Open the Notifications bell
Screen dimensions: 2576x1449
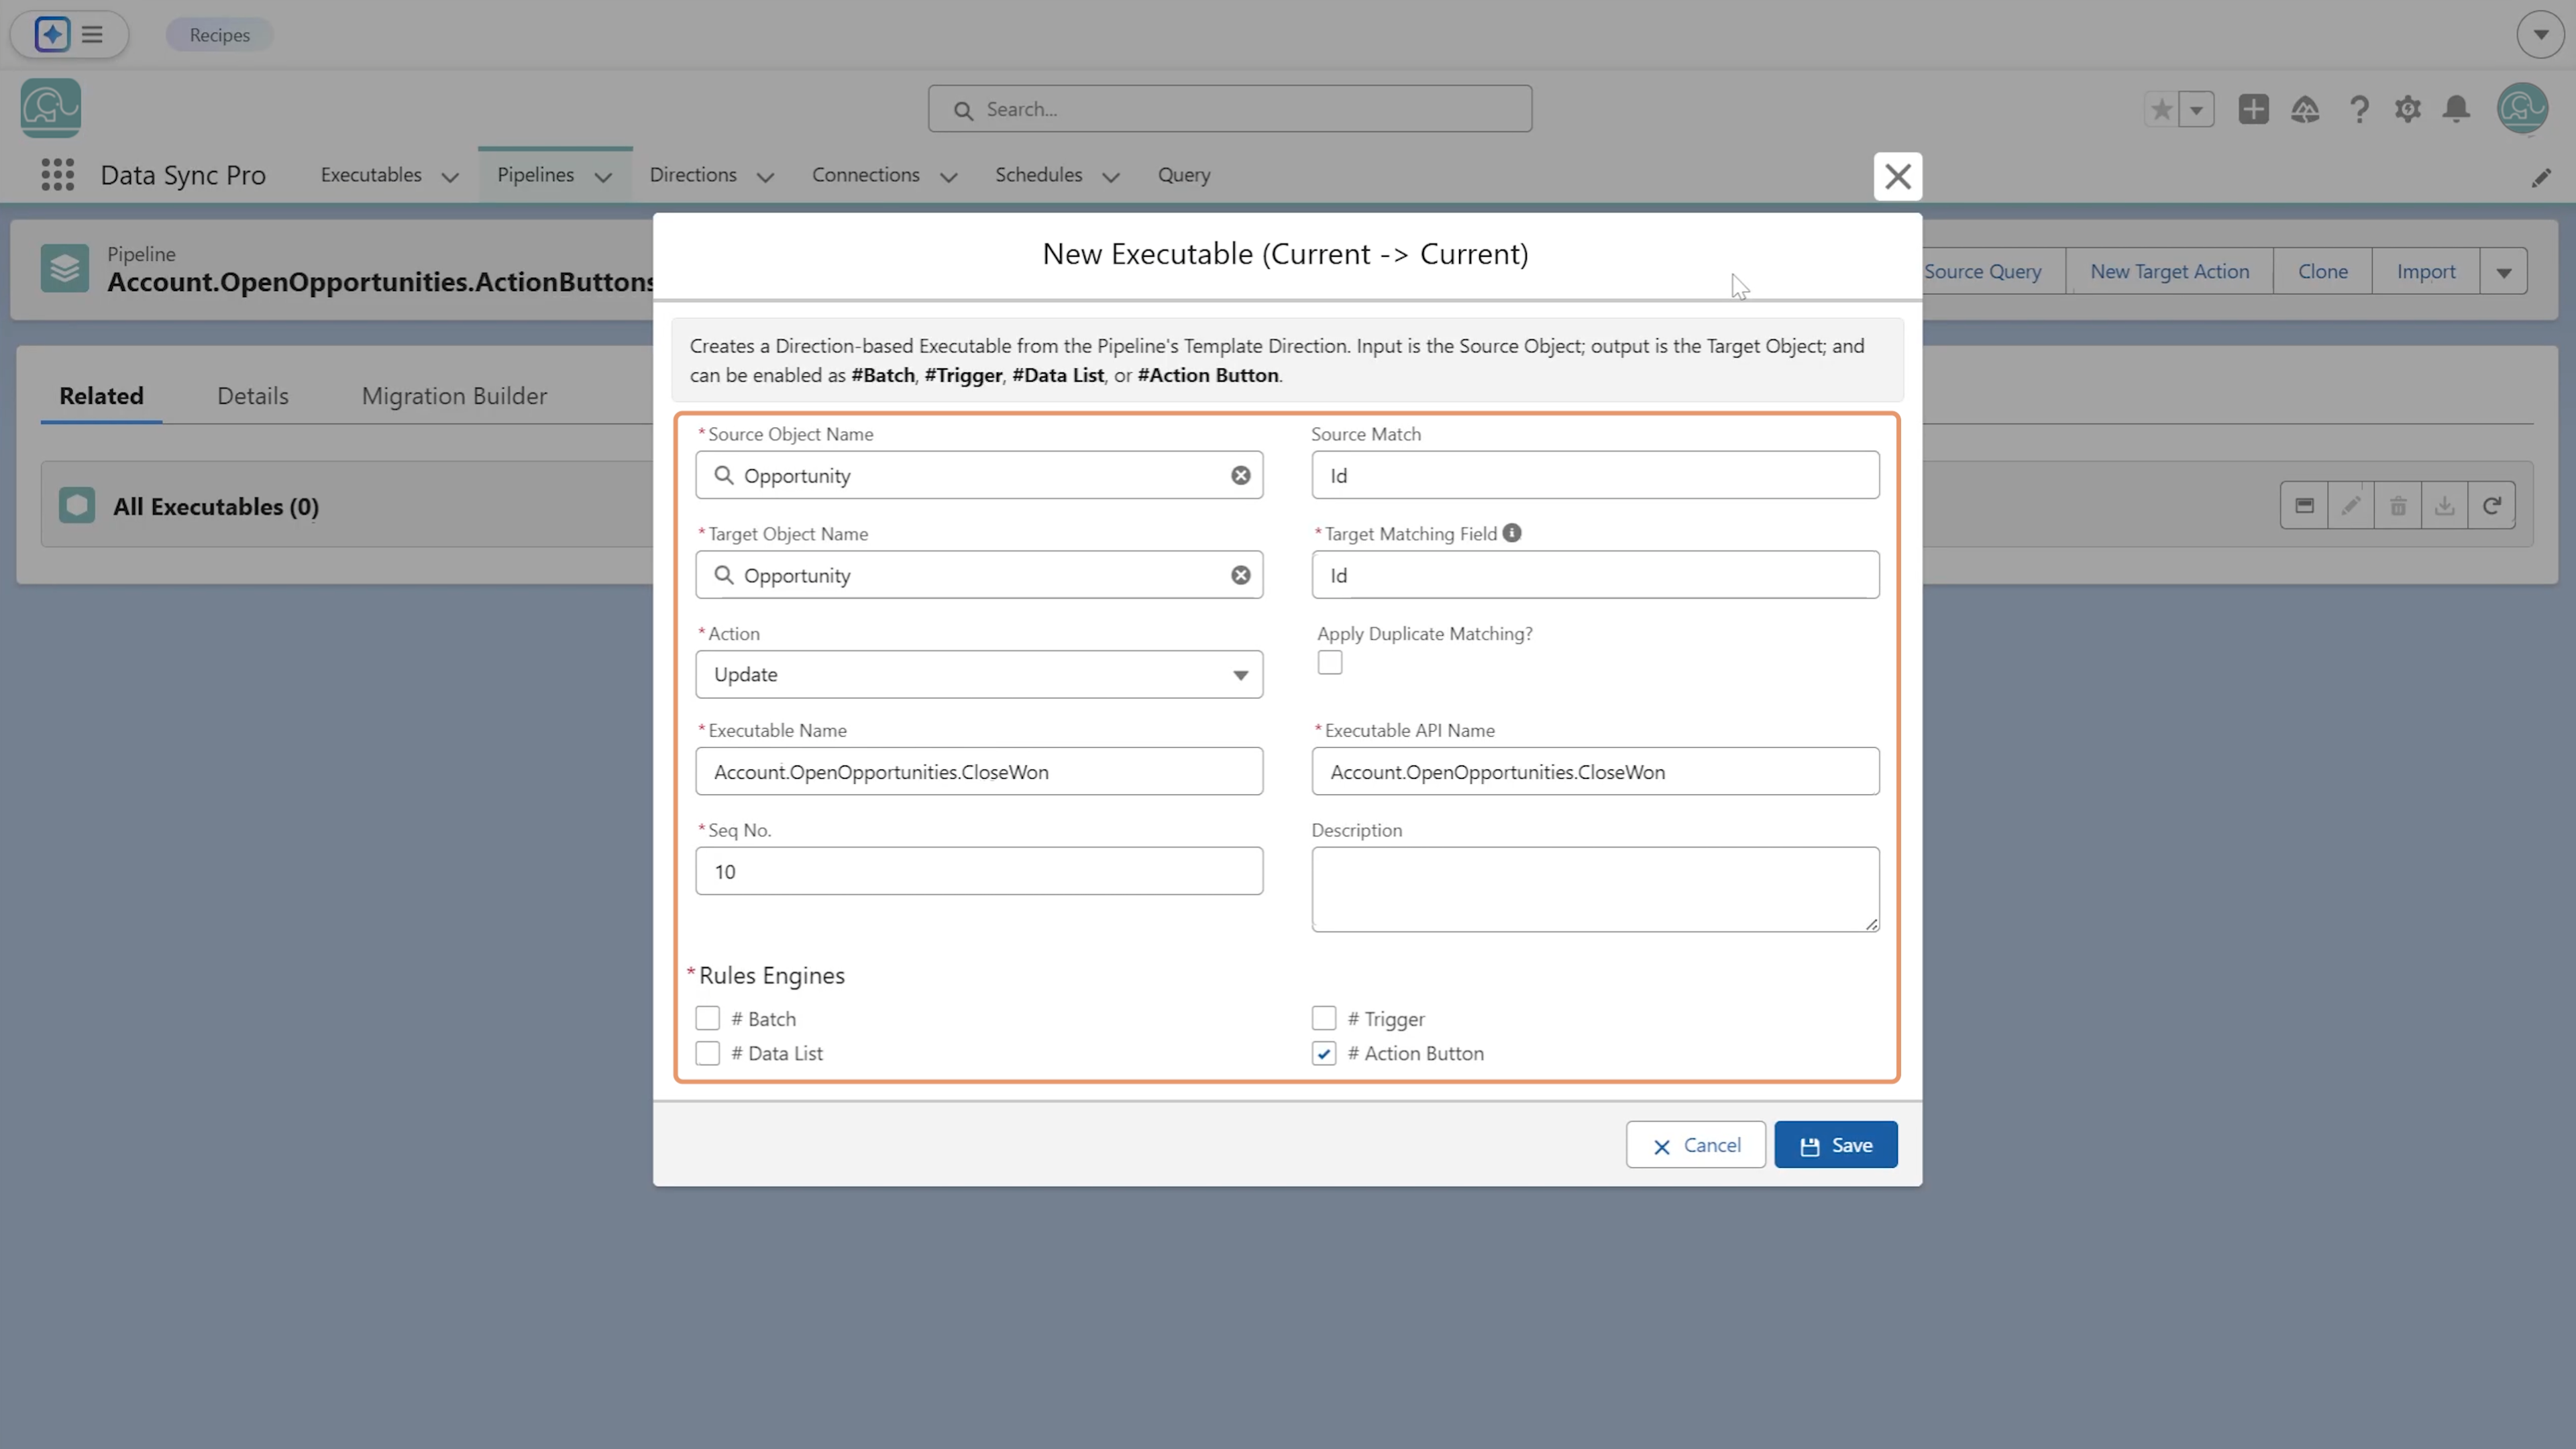pyautogui.click(x=2457, y=109)
